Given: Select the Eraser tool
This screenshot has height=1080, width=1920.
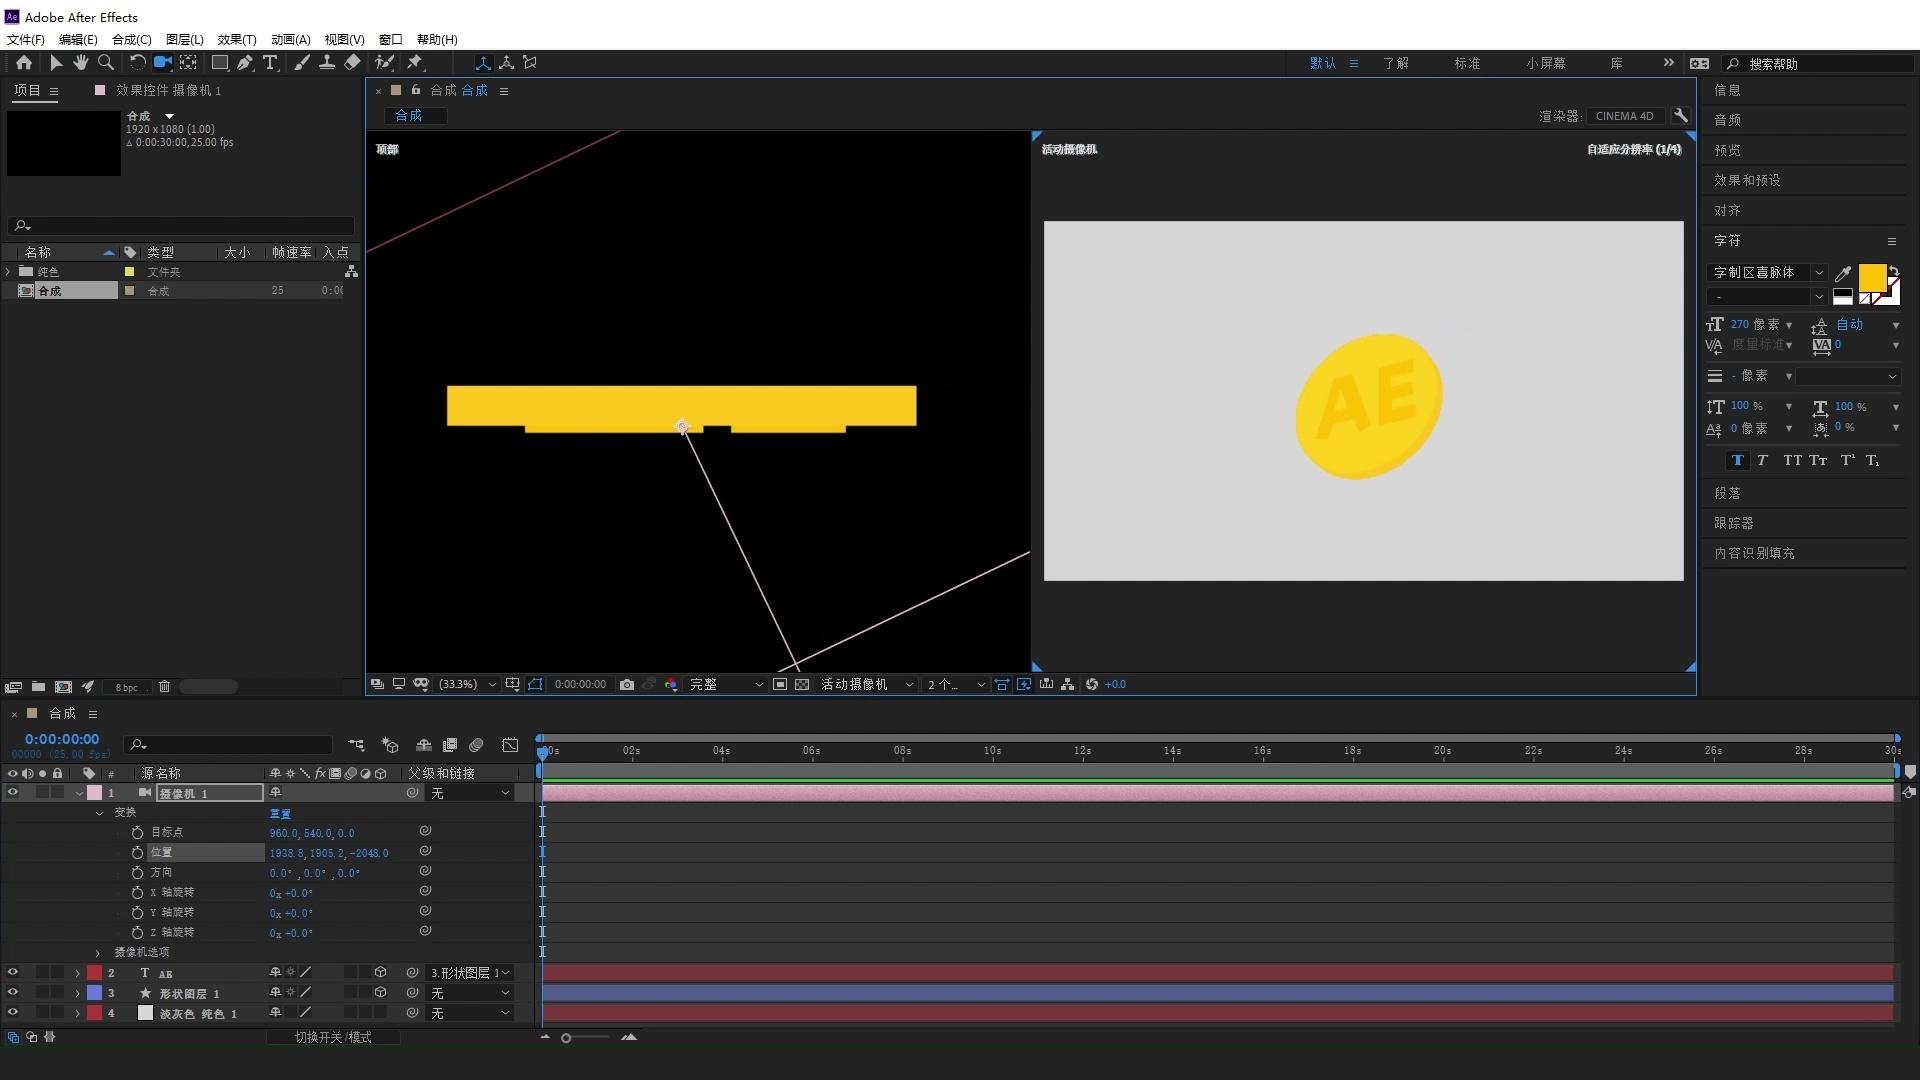Looking at the screenshot, I should click(x=352, y=62).
